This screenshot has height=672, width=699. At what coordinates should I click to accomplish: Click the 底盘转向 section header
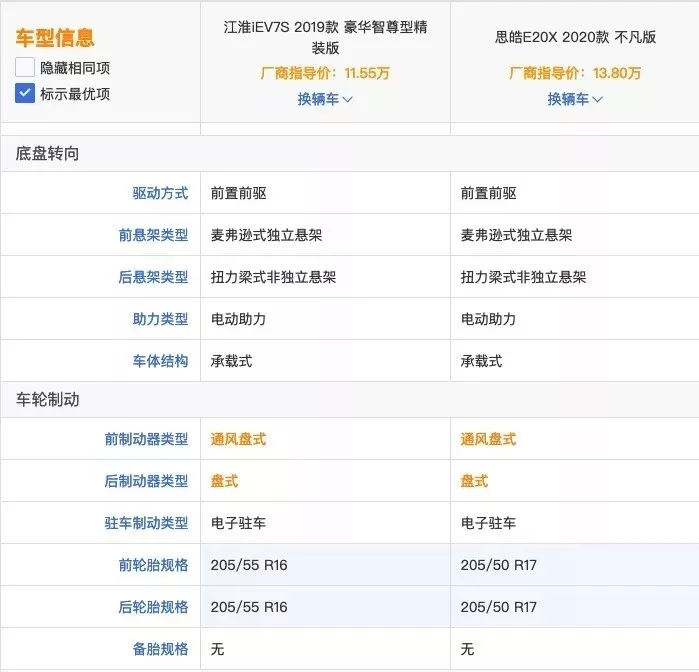pos(47,153)
